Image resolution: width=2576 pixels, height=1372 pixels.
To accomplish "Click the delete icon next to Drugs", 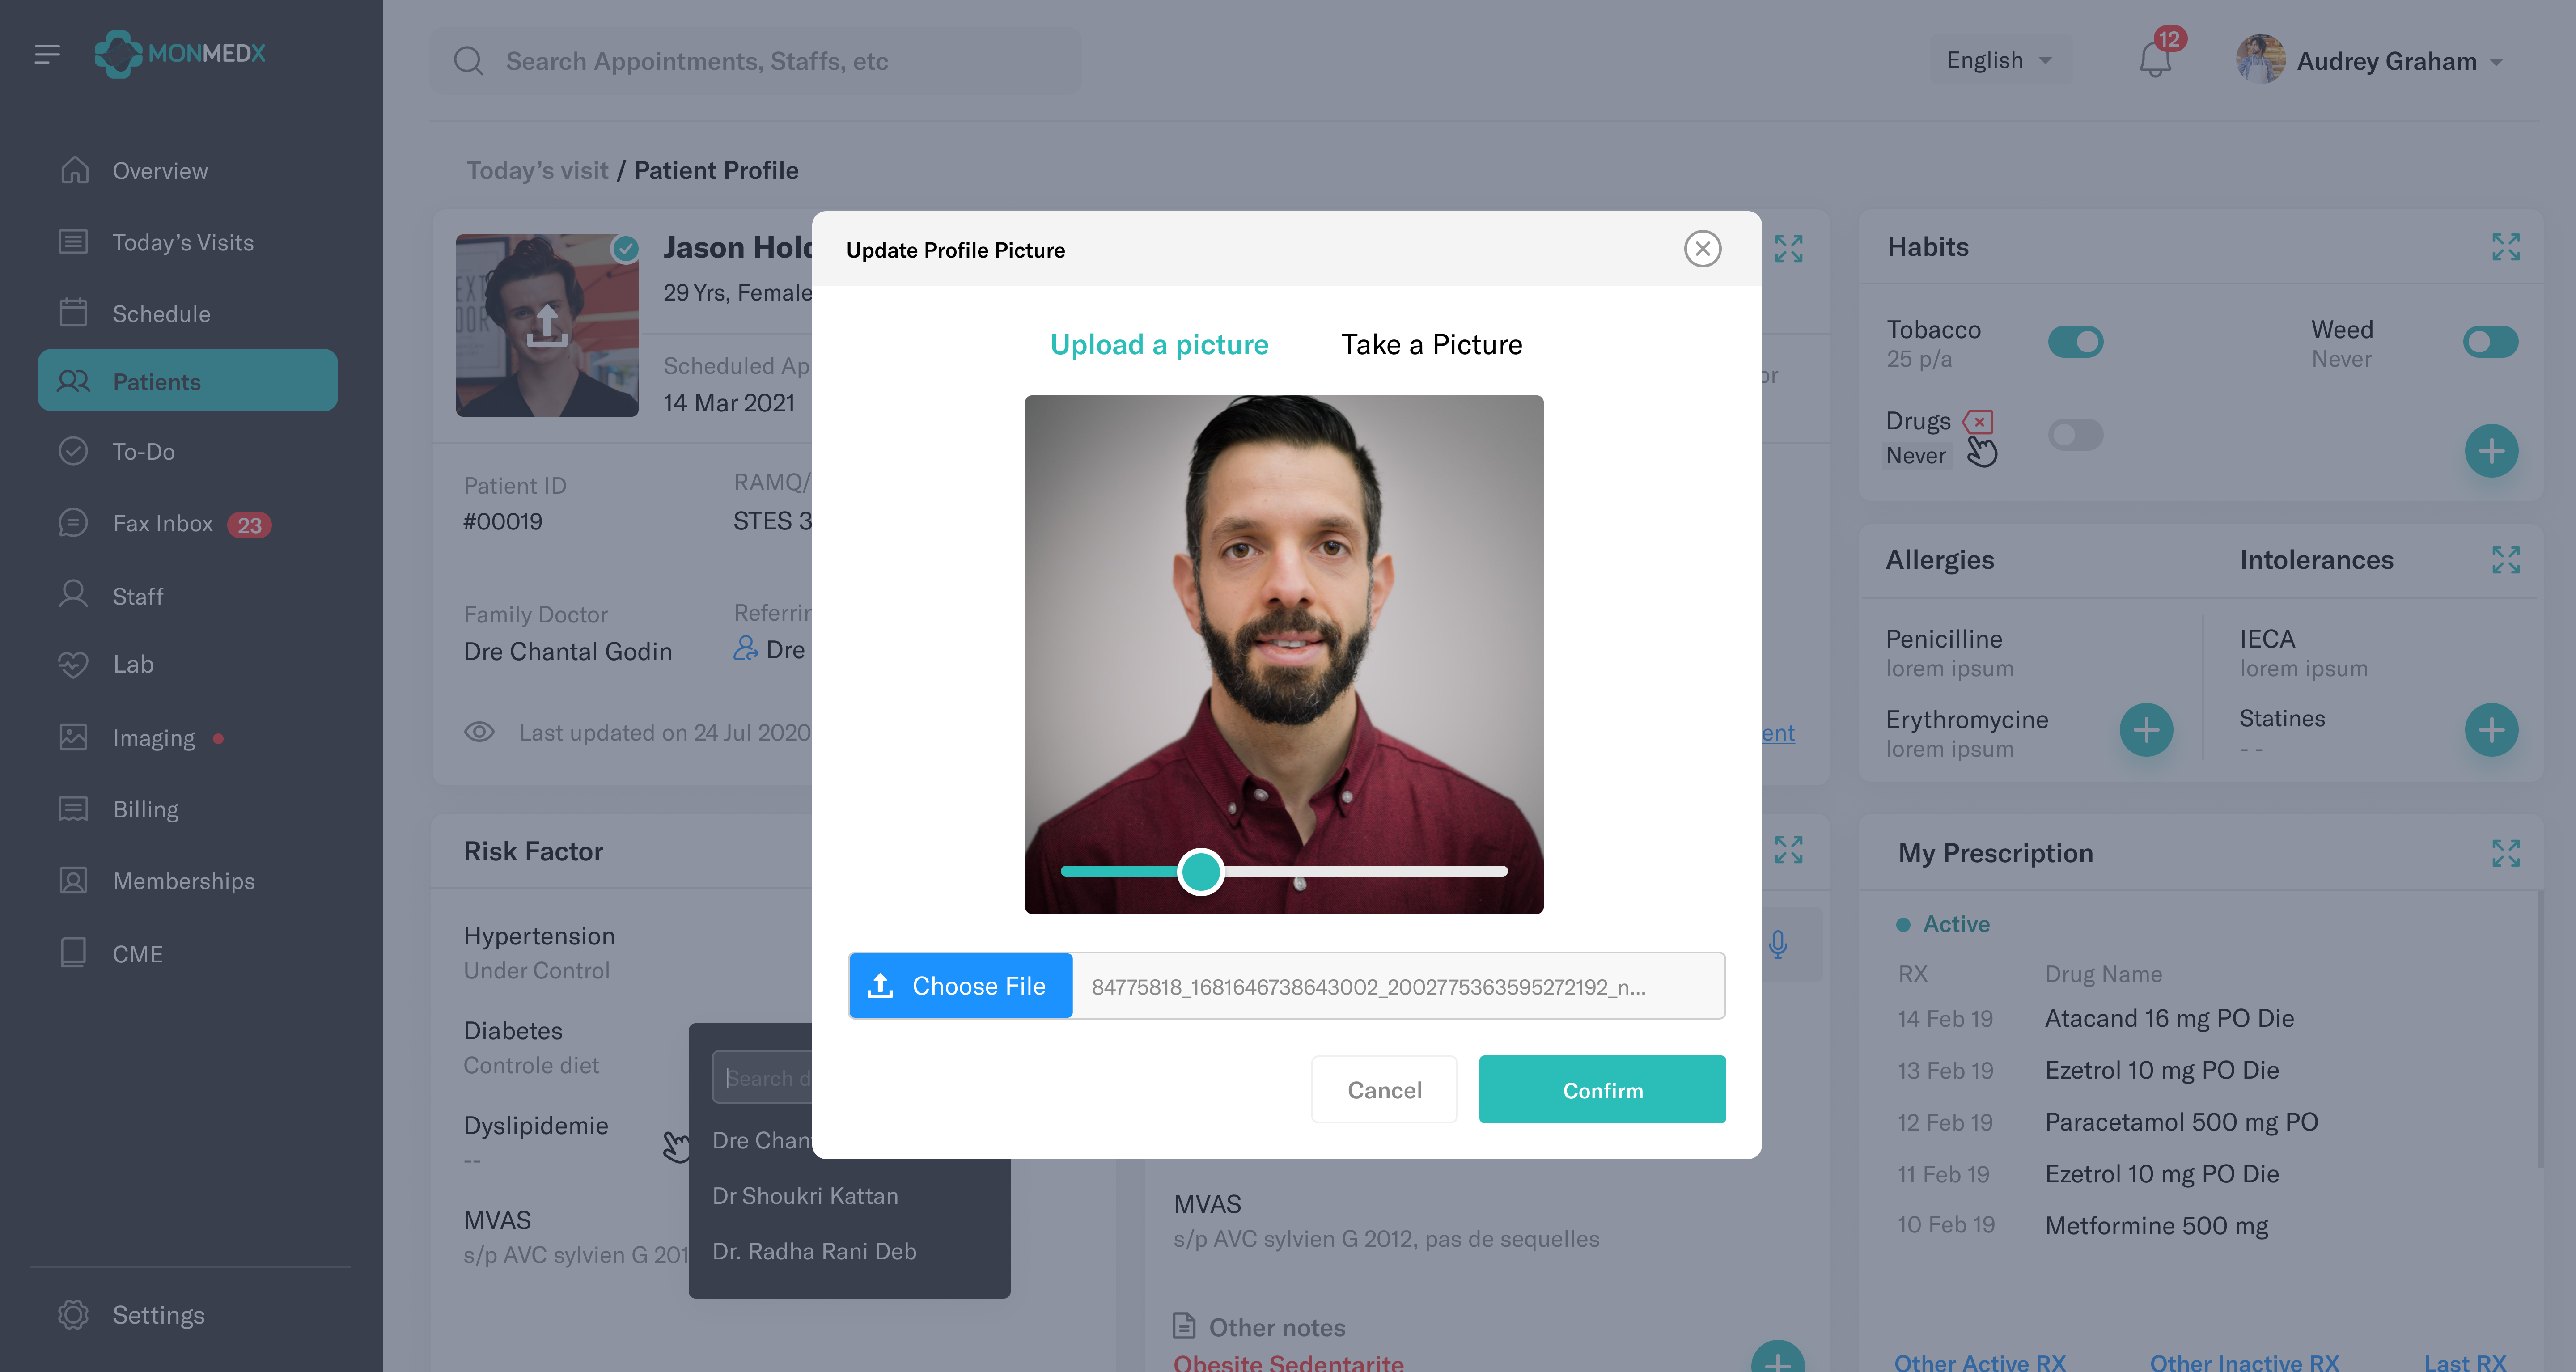I will pos(1978,422).
